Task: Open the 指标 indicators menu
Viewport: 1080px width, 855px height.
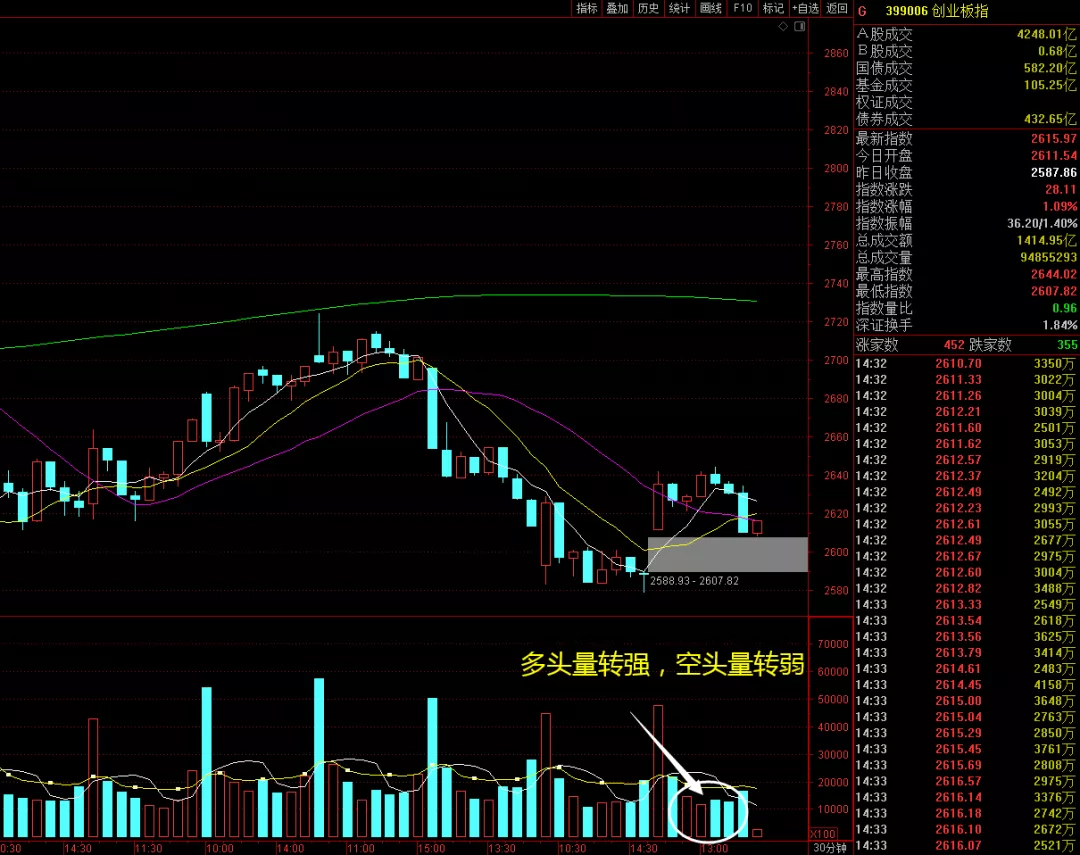Action: [x=586, y=8]
